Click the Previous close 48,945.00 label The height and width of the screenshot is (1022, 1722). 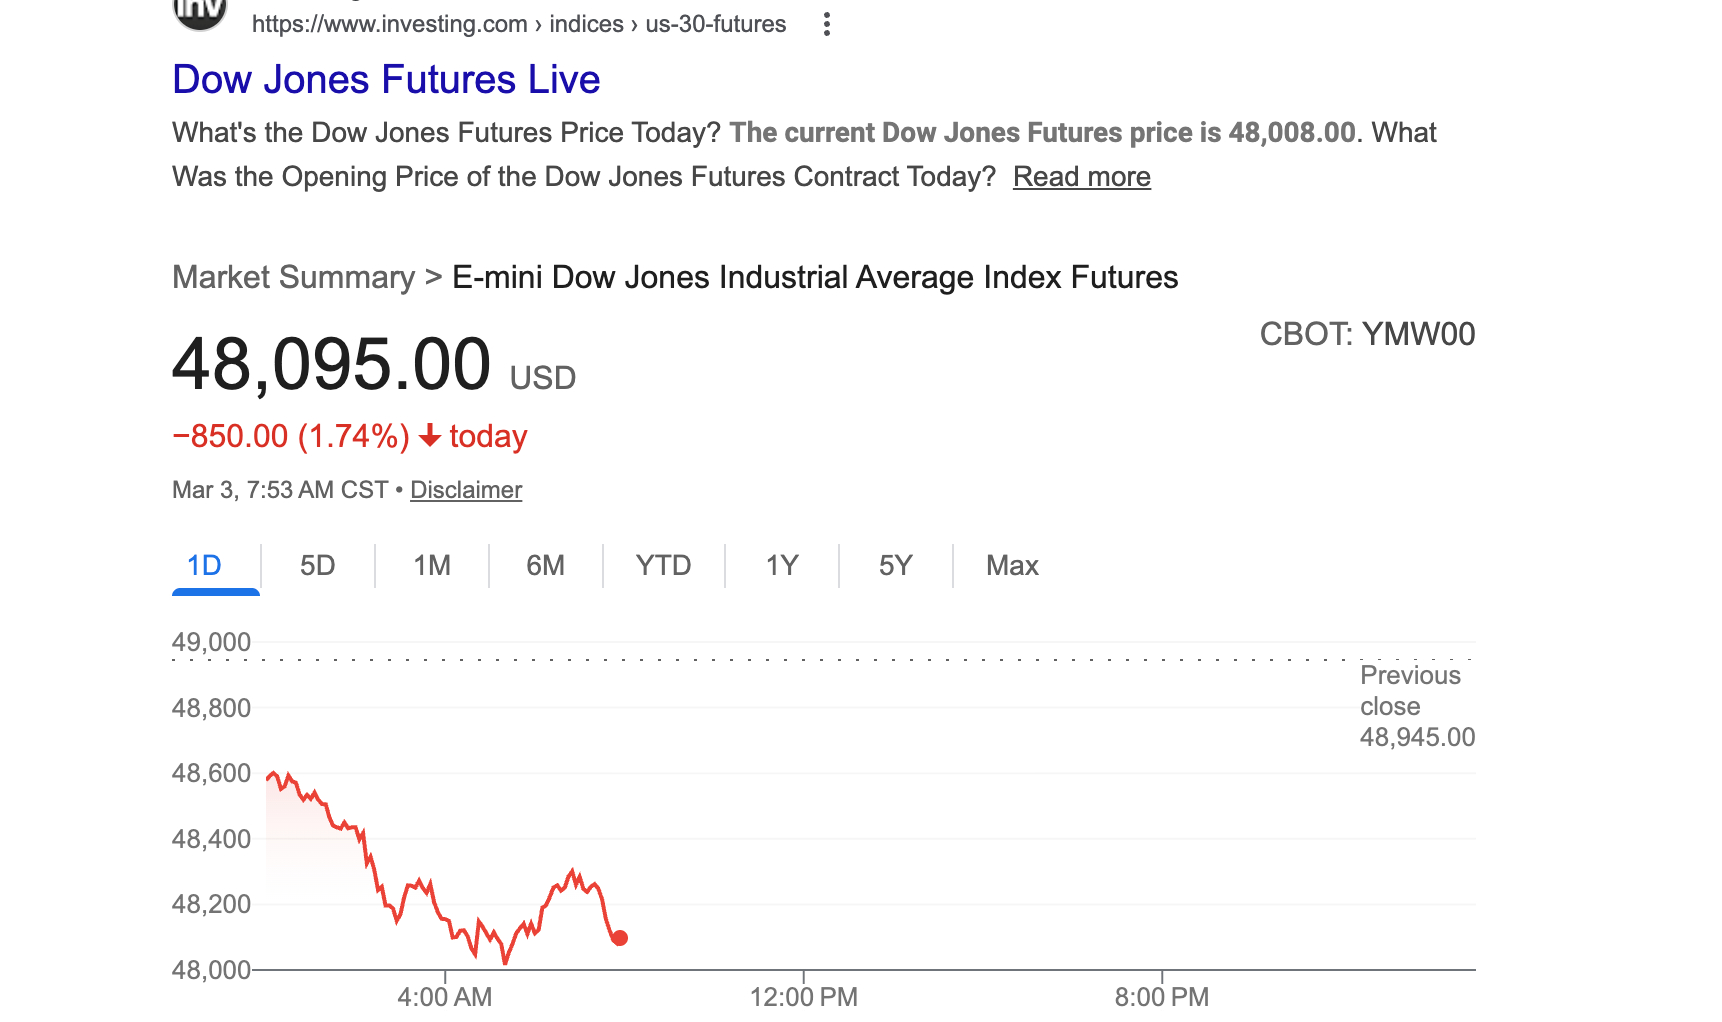(1416, 706)
